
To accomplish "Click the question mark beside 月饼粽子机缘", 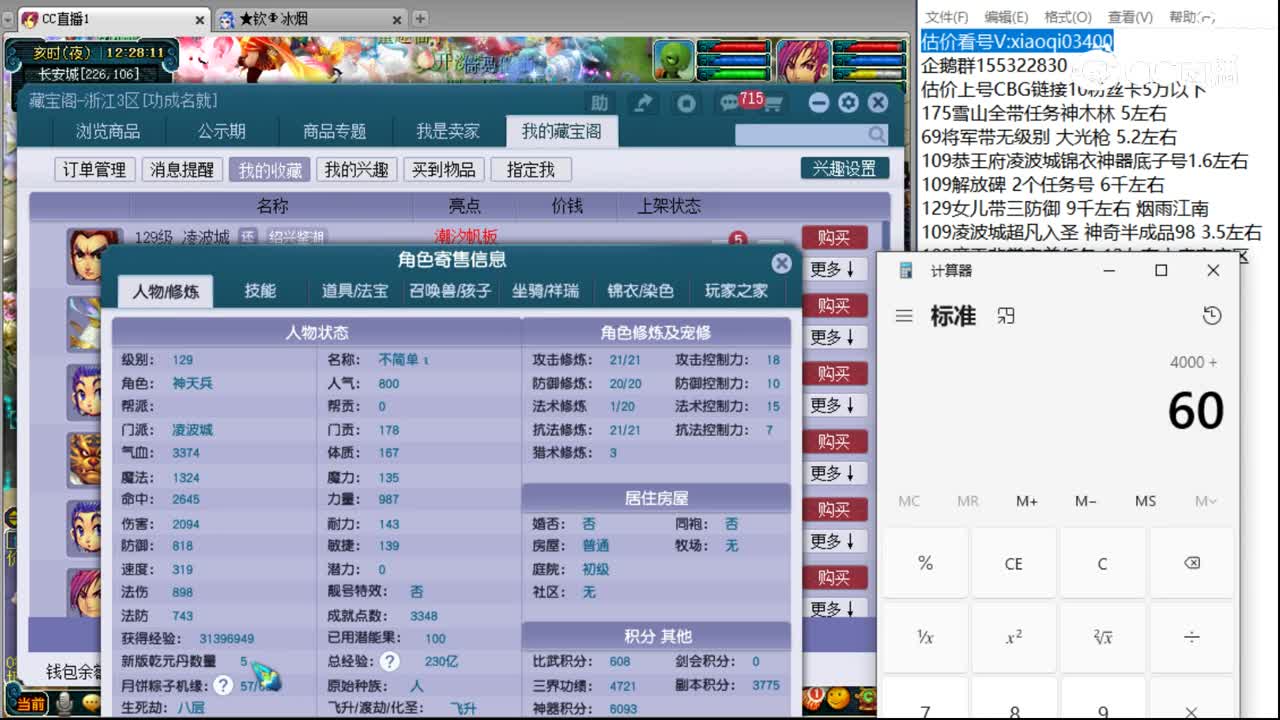I will pos(221,685).
